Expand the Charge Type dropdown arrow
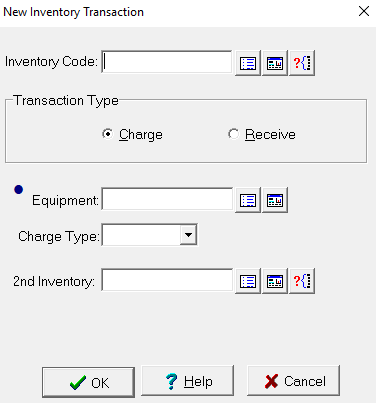Viewport: 376px width, 403px height. pos(188,235)
